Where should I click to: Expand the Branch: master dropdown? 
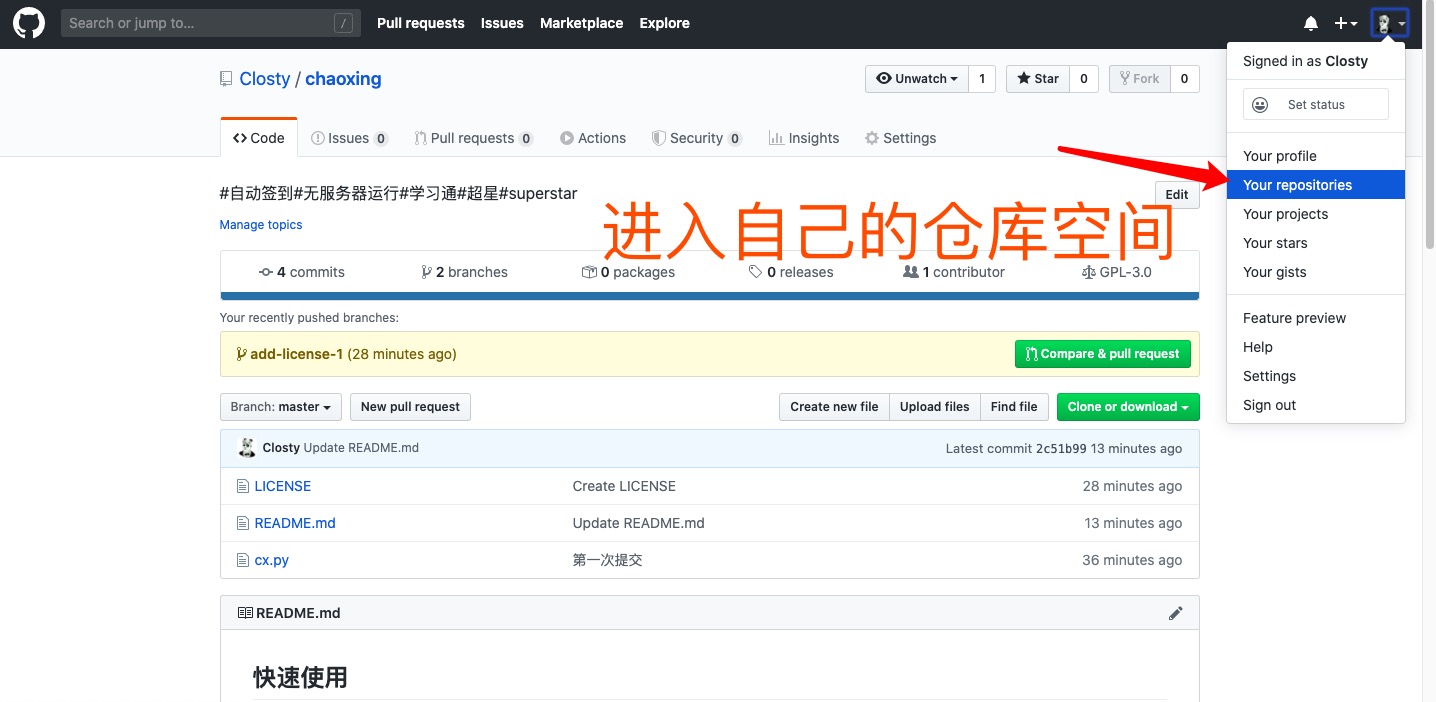point(281,407)
